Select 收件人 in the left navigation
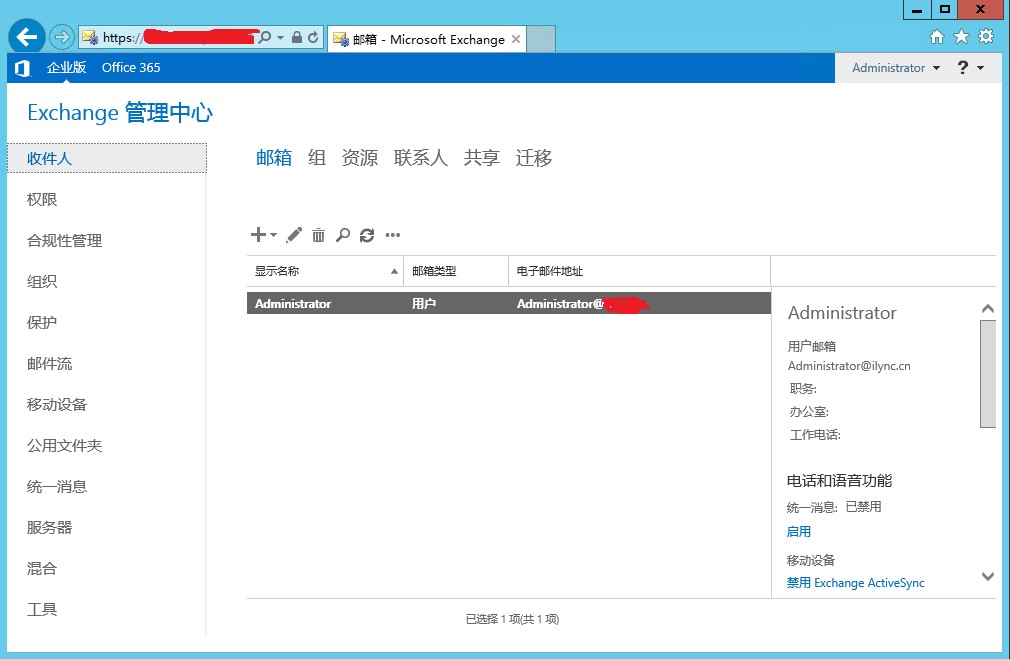 (107, 158)
